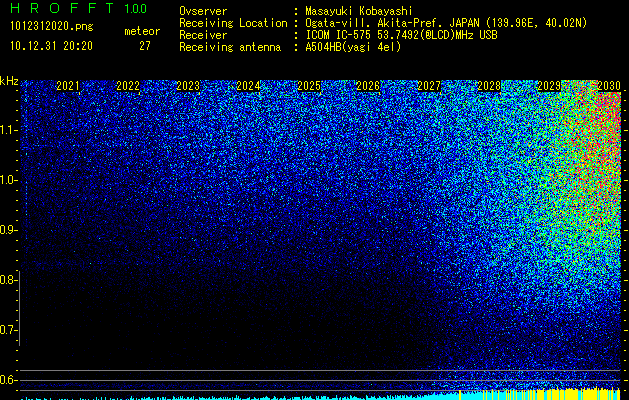Click the Ovserver label
Screen dimensions: 629x400
tap(203, 11)
